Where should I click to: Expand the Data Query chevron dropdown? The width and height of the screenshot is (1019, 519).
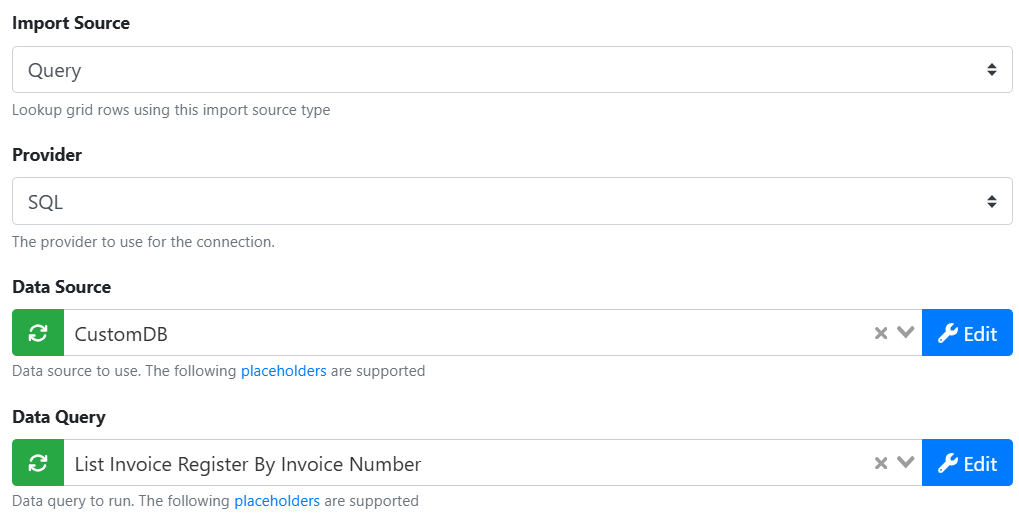pyautogui.click(x=906, y=463)
